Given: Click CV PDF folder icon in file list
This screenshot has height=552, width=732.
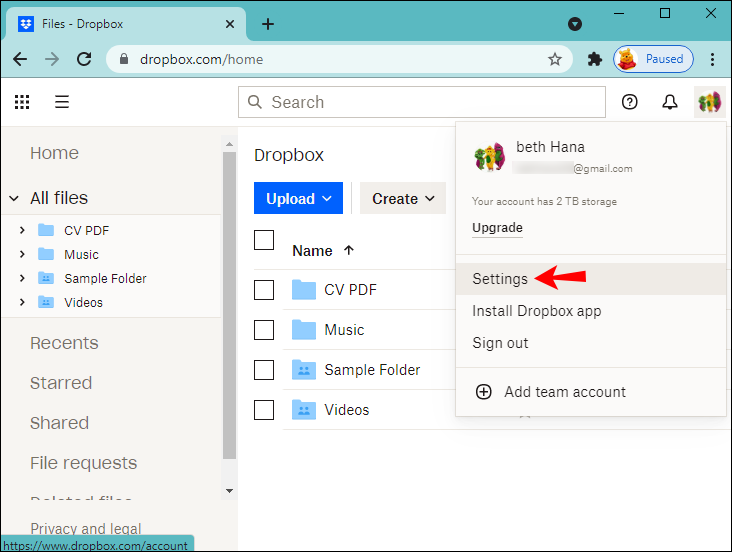Looking at the screenshot, I should point(304,290).
